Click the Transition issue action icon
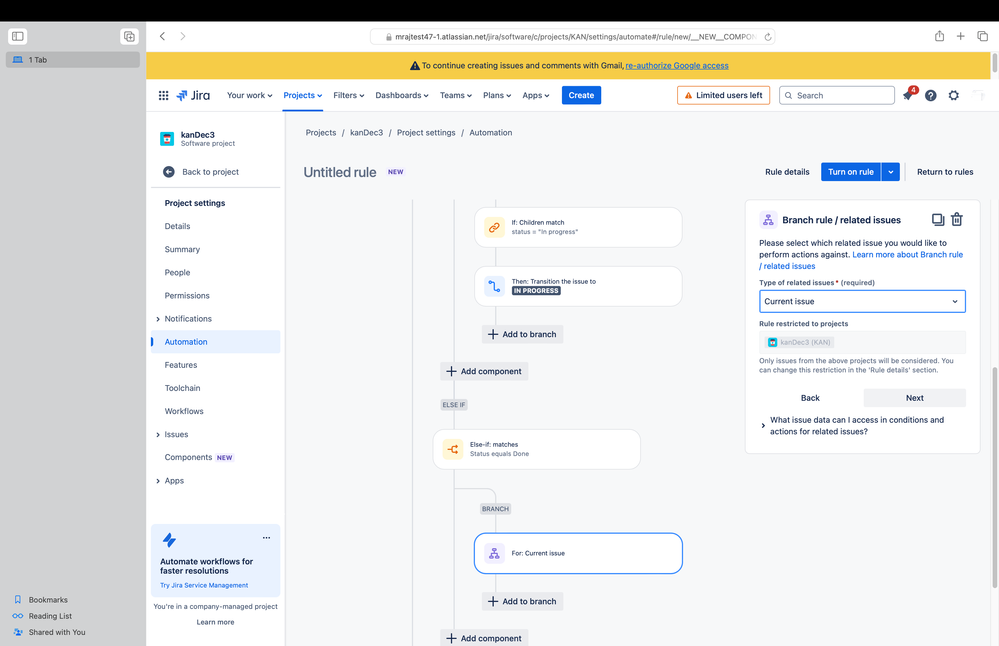The width and height of the screenshot is (999, 646). coord(494,286)
